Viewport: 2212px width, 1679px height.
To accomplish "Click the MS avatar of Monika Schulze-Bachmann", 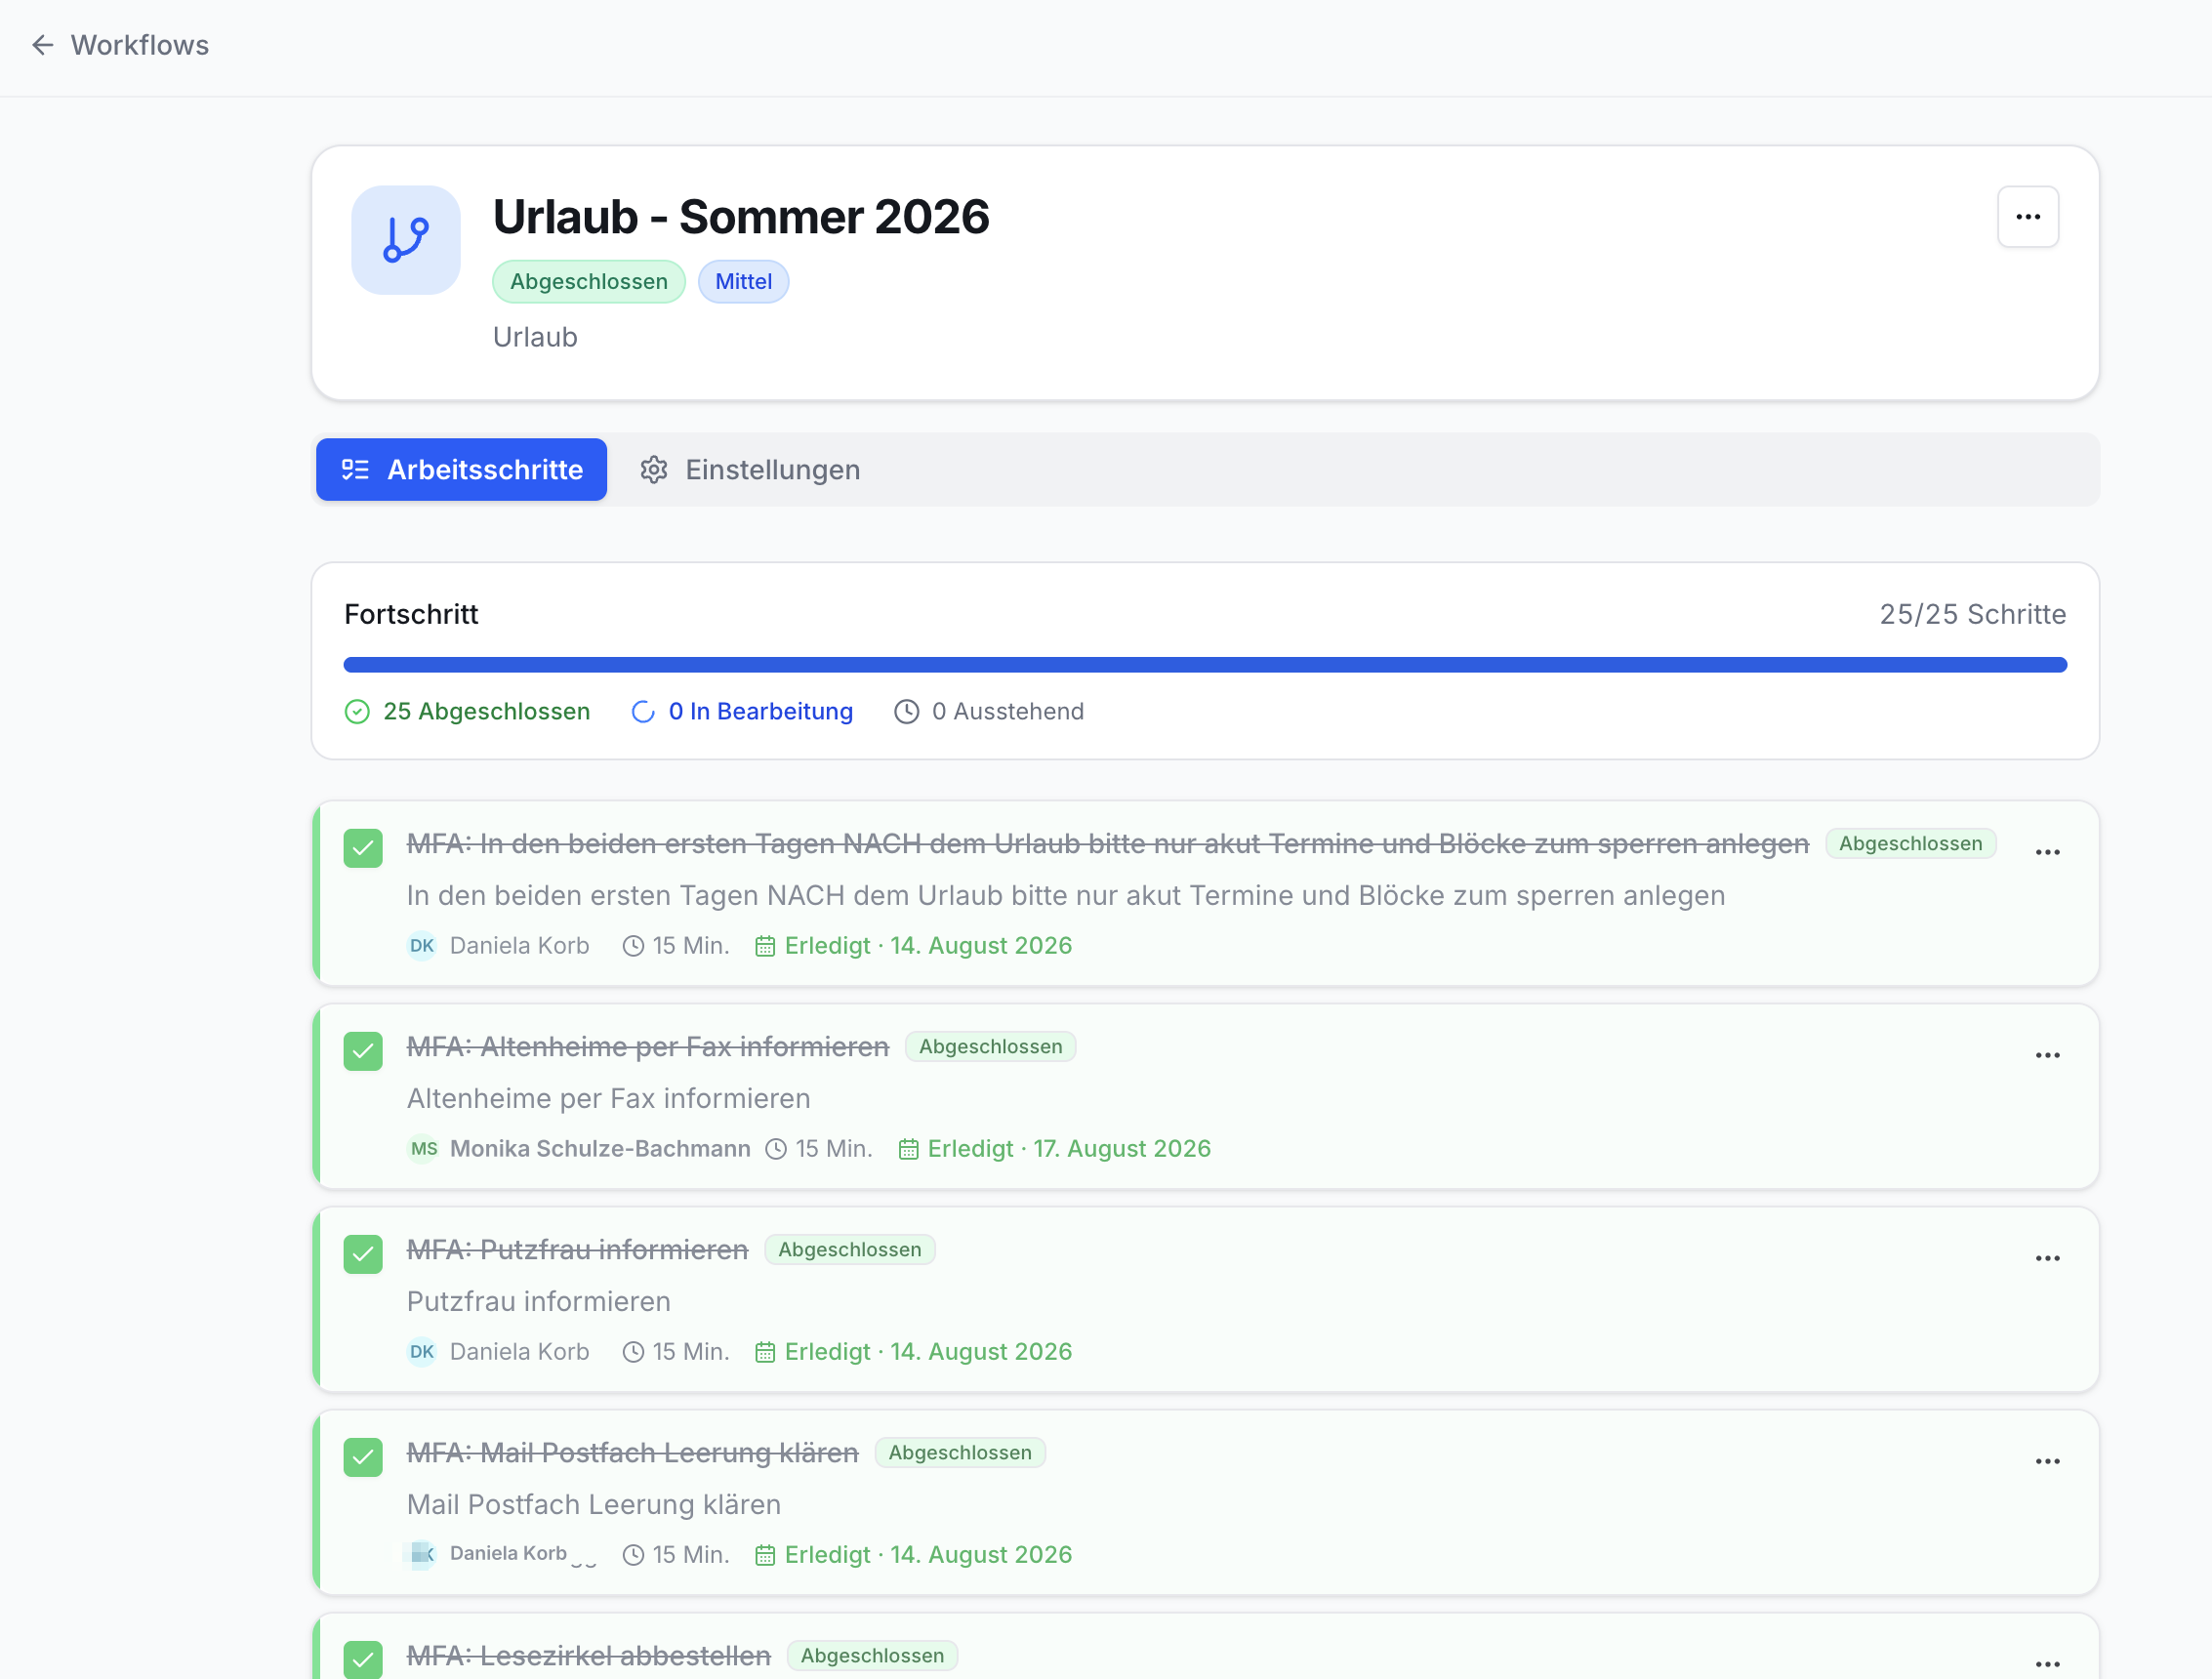I will point(423,1149).
